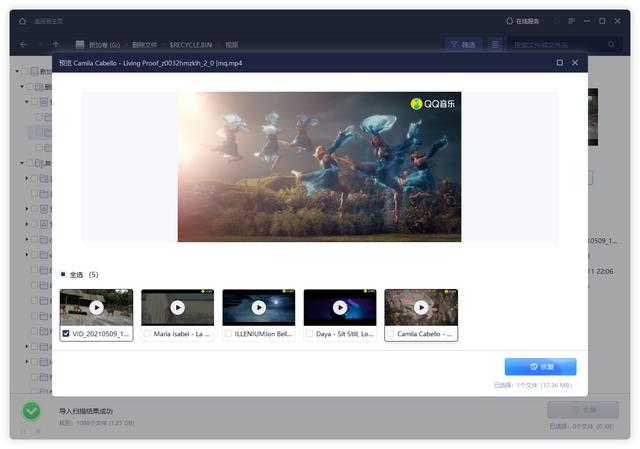Play the ILLENIUM Jon Bell video thumbnail
Viewport: 640px width, 449px height.
(259, 307)
